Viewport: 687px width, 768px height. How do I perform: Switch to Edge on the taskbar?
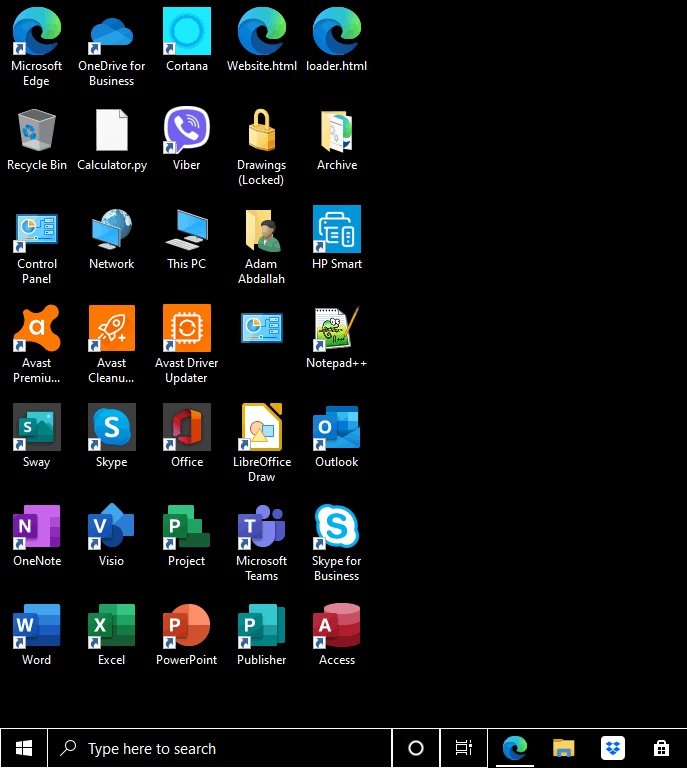click(515, 748)
